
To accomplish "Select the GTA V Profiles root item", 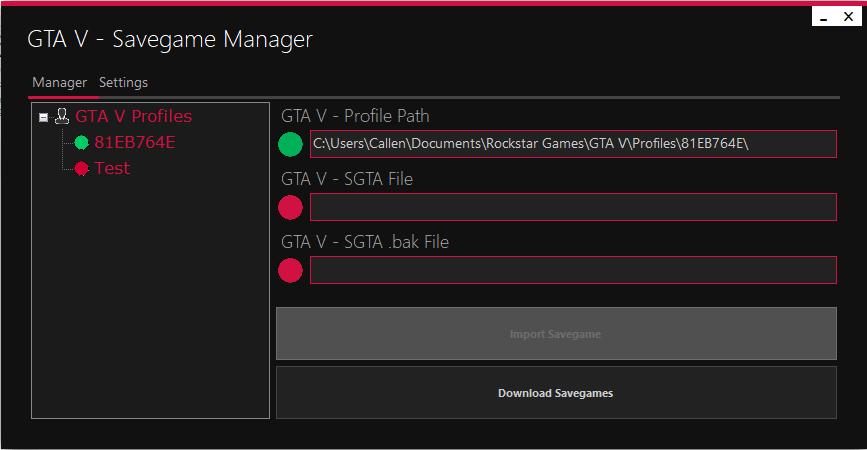I will click(133, 116).
